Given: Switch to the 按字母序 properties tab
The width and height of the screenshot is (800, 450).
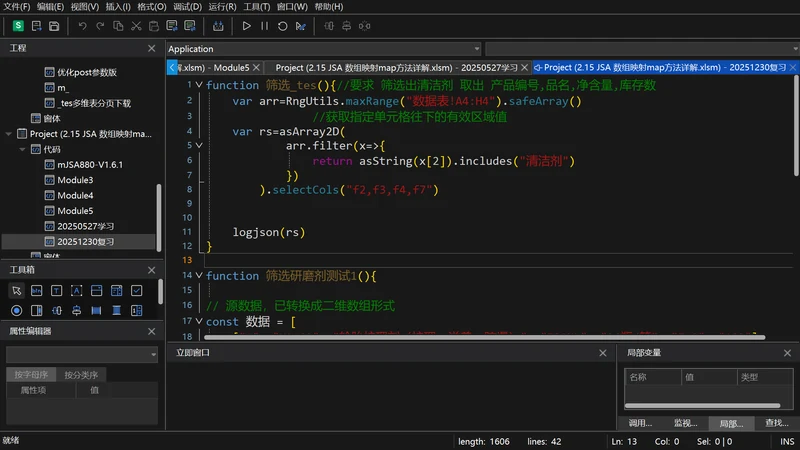Looking at the screenshot, I should pyautogui.click(x=31, y=374).
